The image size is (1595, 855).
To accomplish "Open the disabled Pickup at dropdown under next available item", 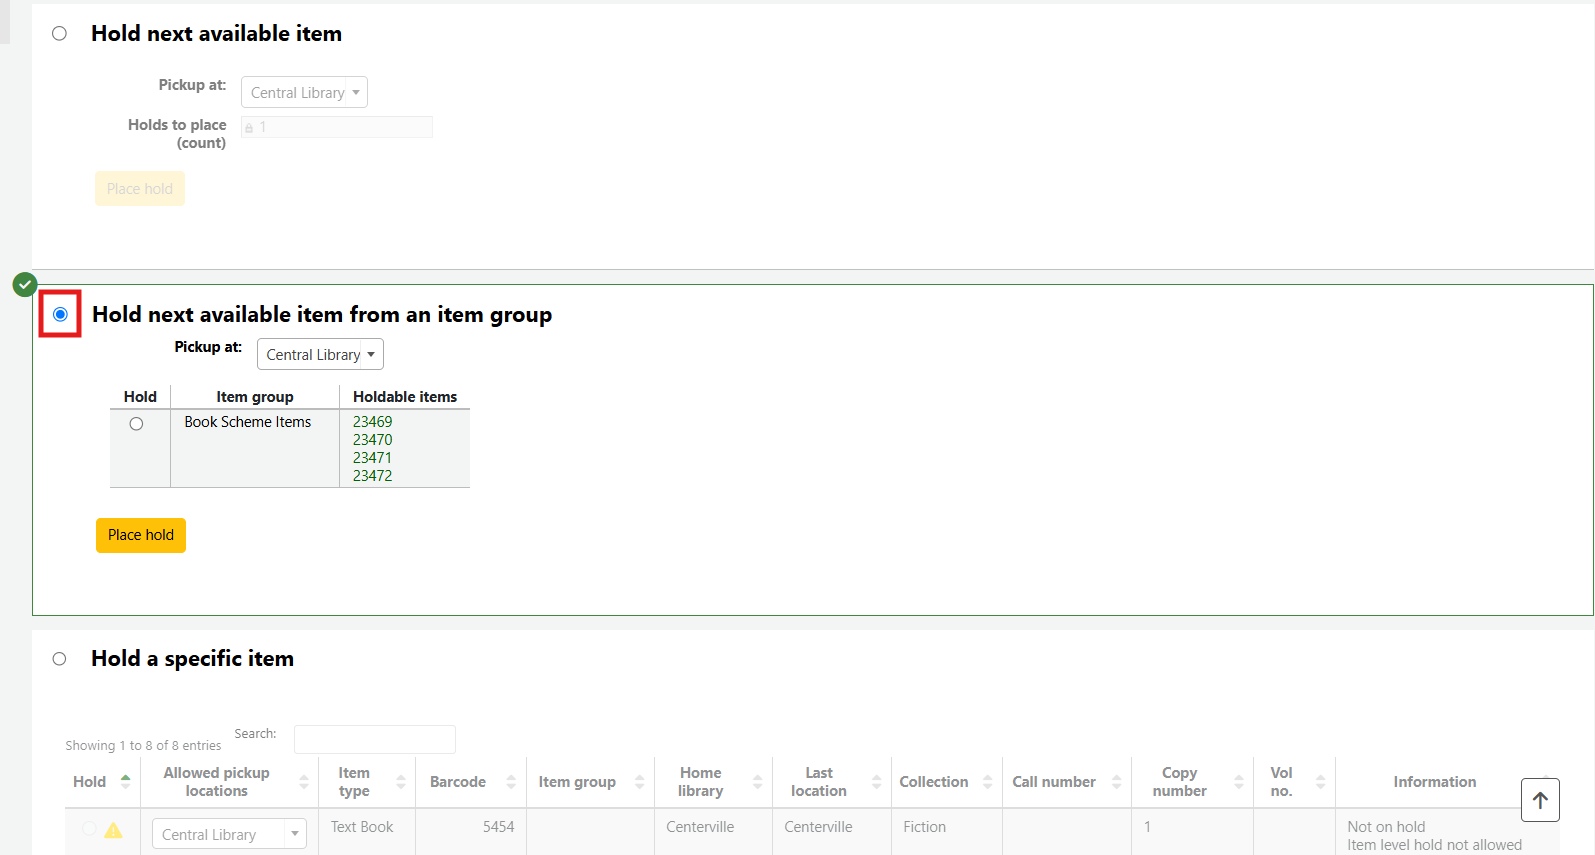I will click(x=304, y=92).
